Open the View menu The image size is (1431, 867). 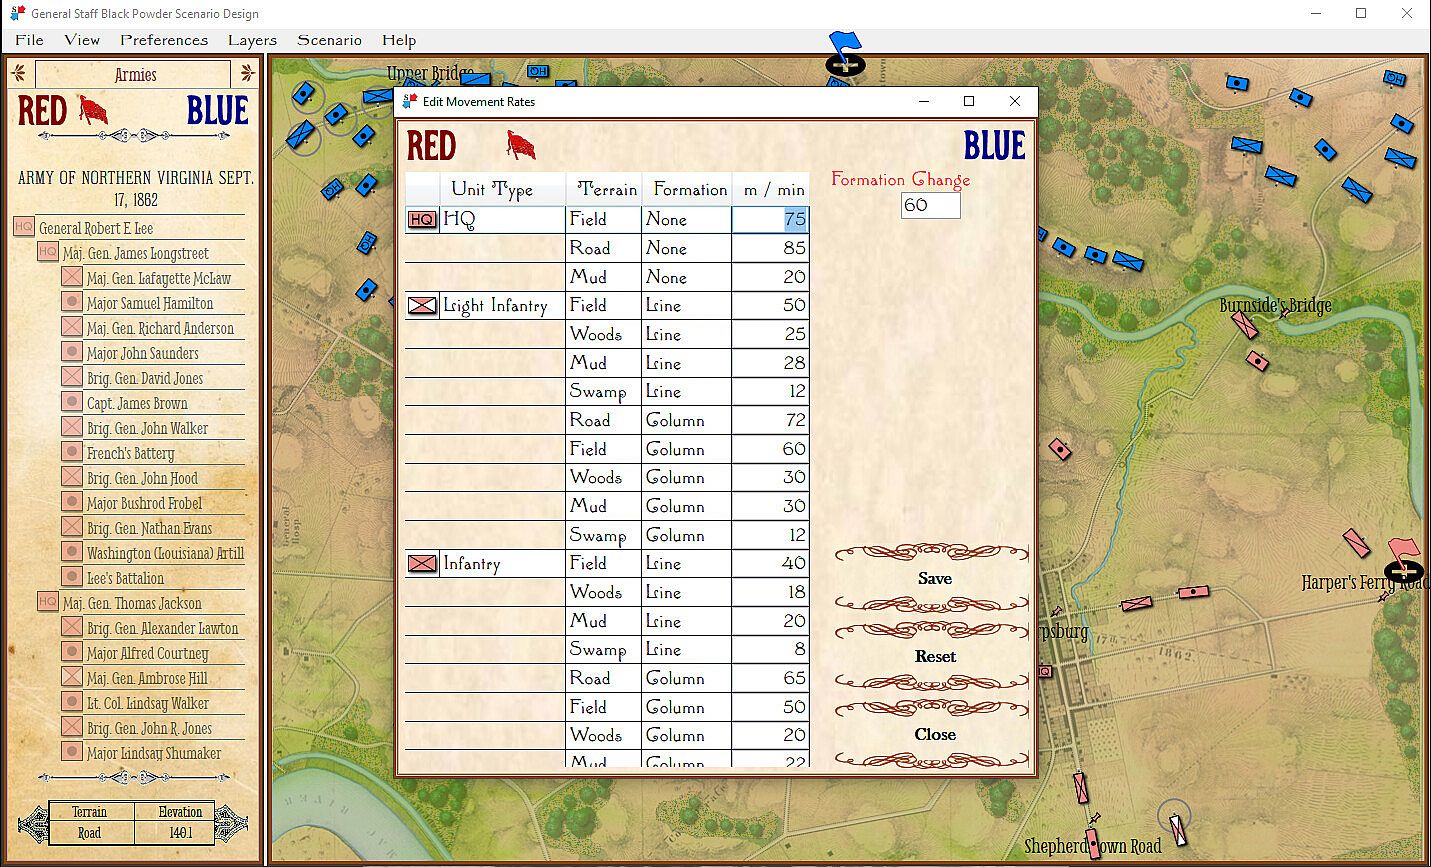(x=82, y=40)
